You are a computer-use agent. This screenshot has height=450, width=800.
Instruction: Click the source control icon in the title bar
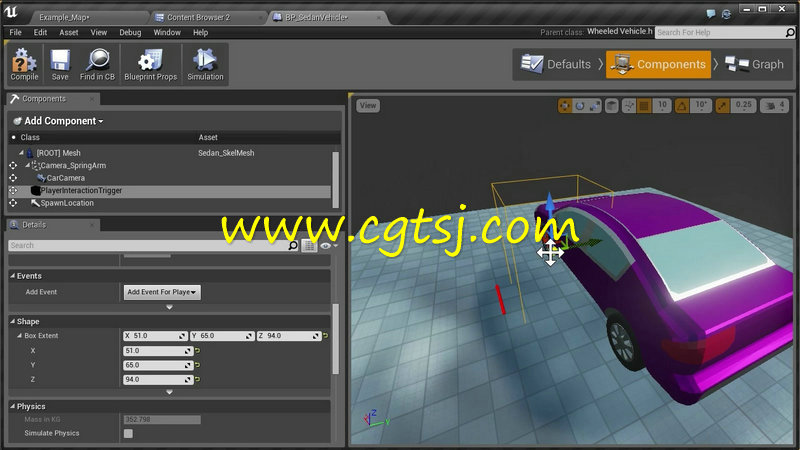tap(727, 14)
